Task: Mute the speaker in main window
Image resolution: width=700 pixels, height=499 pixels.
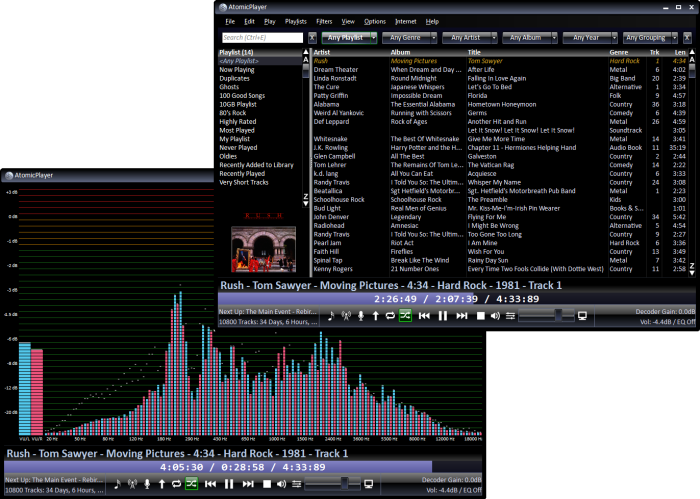Action: [x=495, y=316]
